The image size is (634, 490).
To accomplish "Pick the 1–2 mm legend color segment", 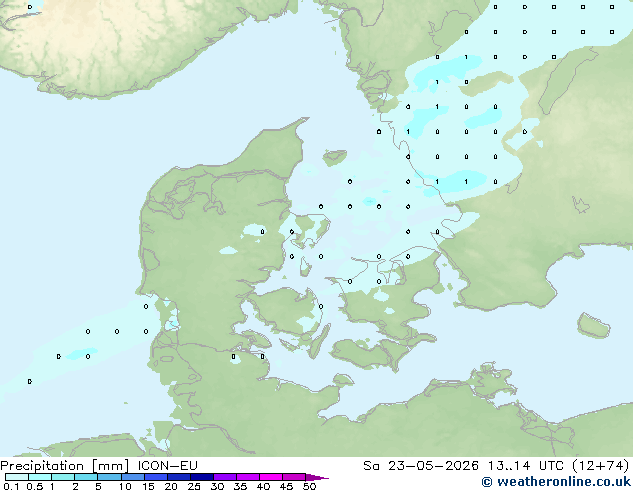I will tap(63, 477).
